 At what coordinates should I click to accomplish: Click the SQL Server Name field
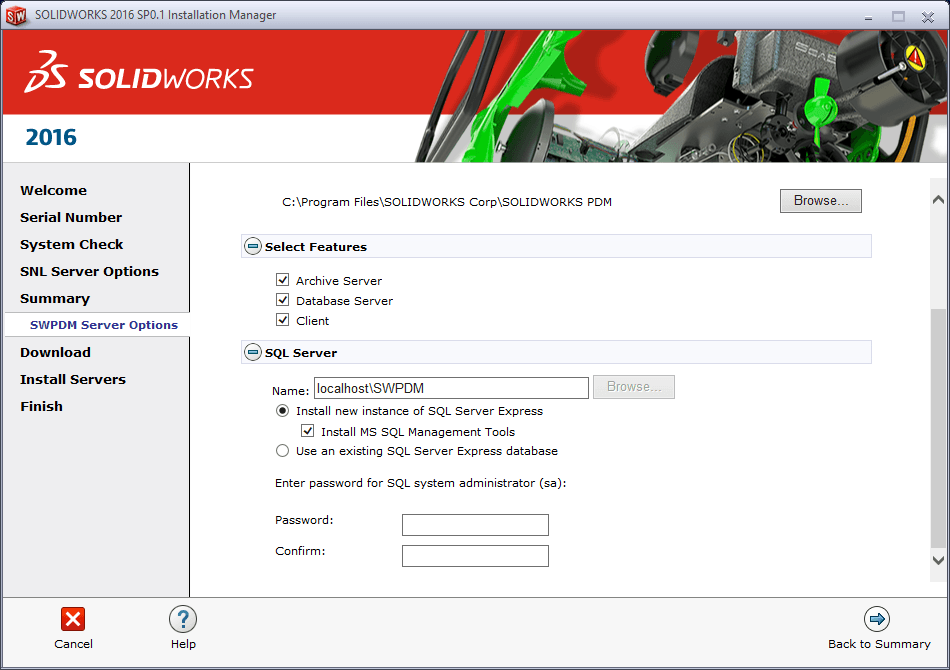(450, 388)
